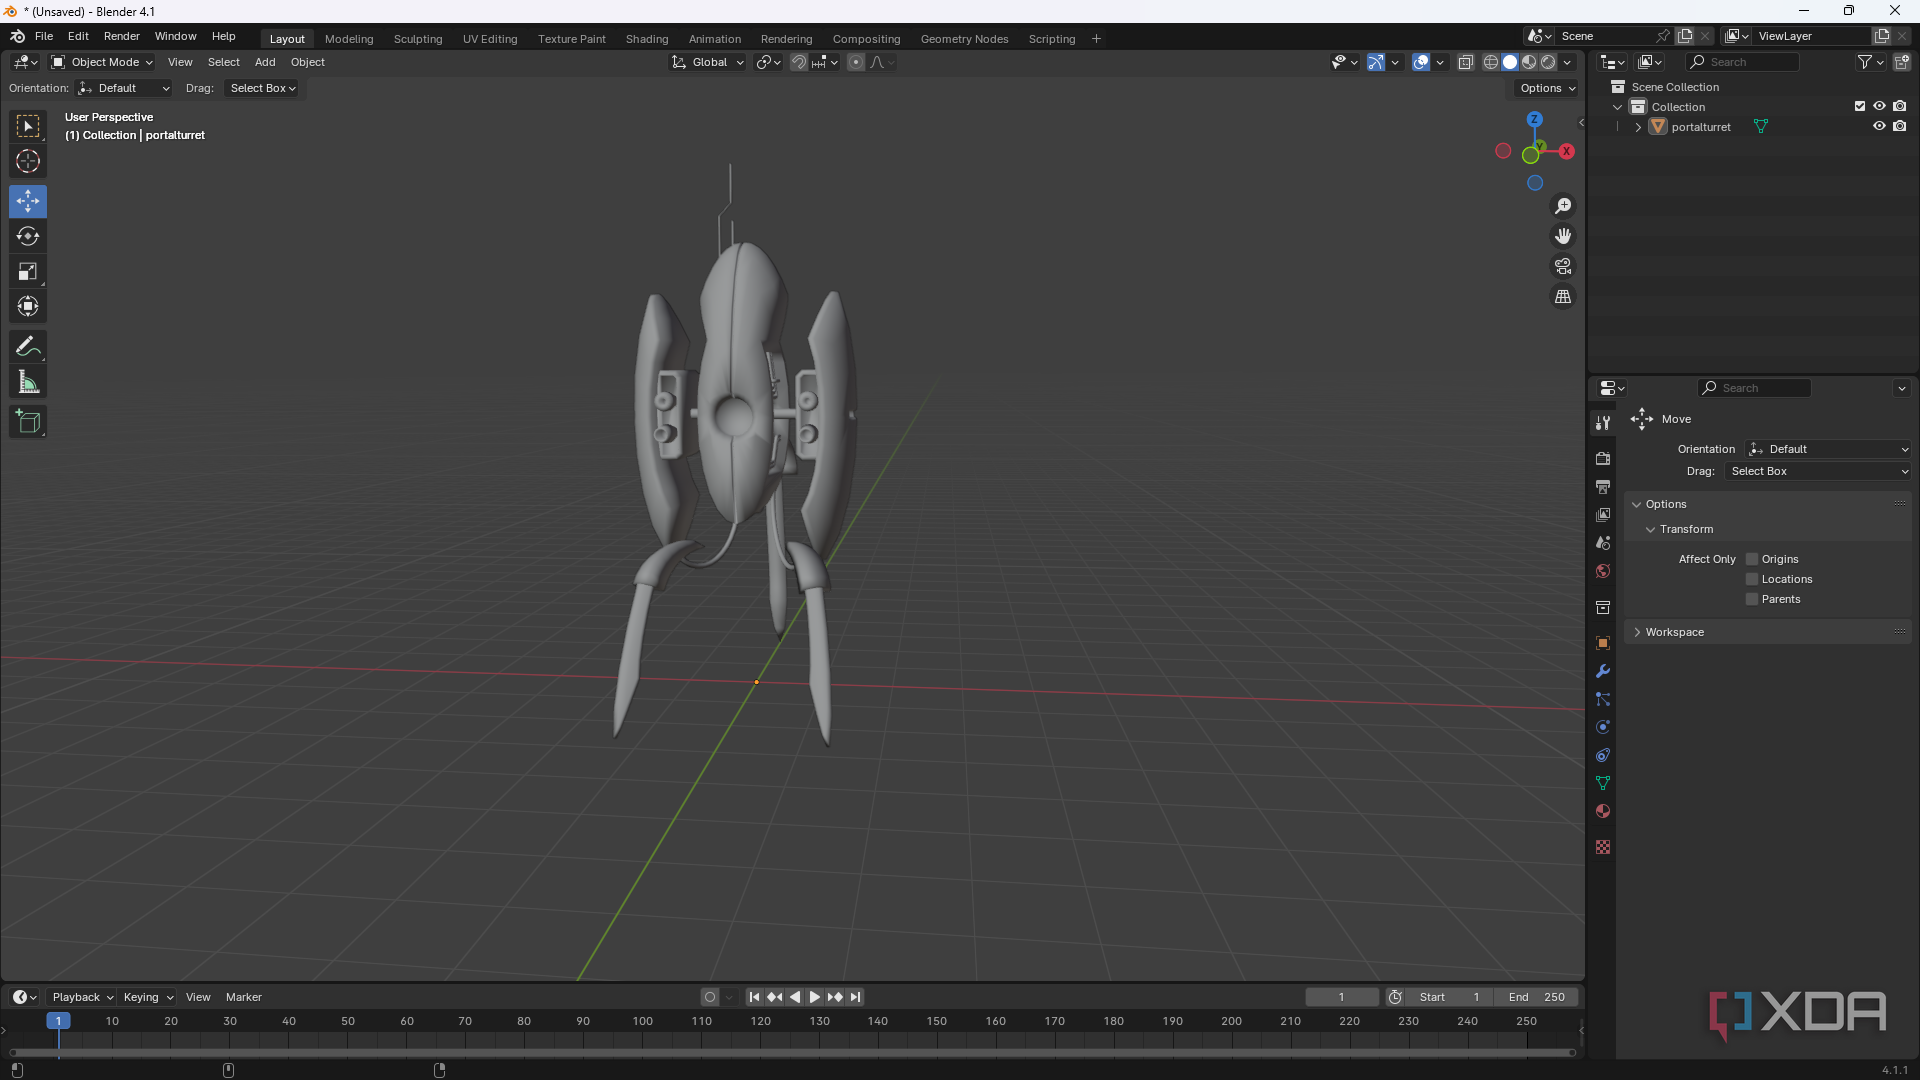
Task: Open the Marker menu in timeline
Action: pos(243,997)
